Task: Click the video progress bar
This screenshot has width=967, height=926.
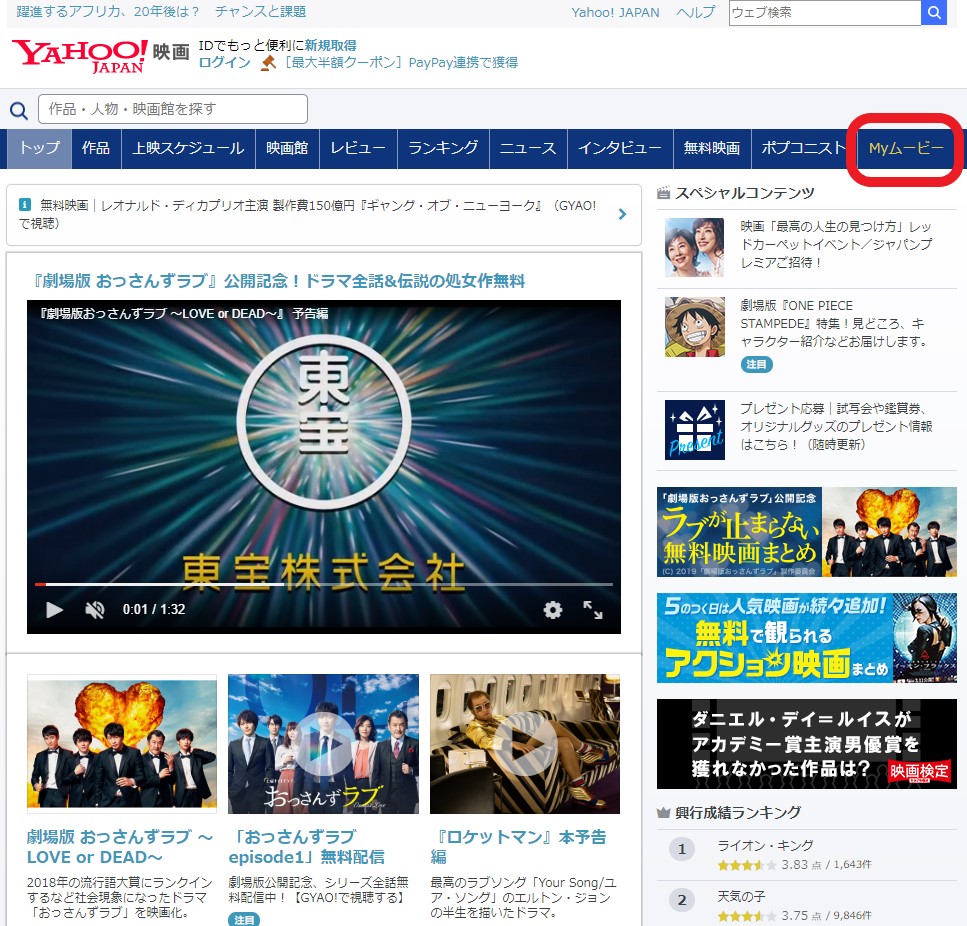Action: tap(324, 584)
